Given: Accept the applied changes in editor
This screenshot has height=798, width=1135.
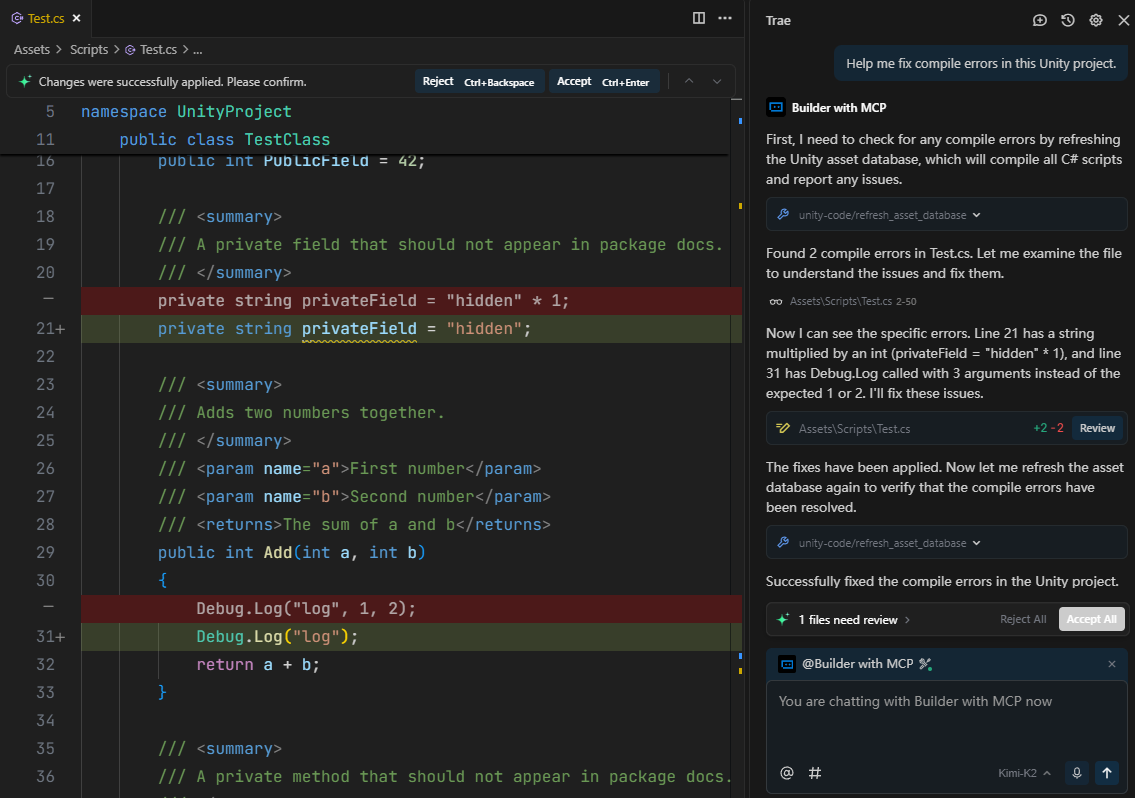Looking at the screenshot, I should tap(604, 82).
